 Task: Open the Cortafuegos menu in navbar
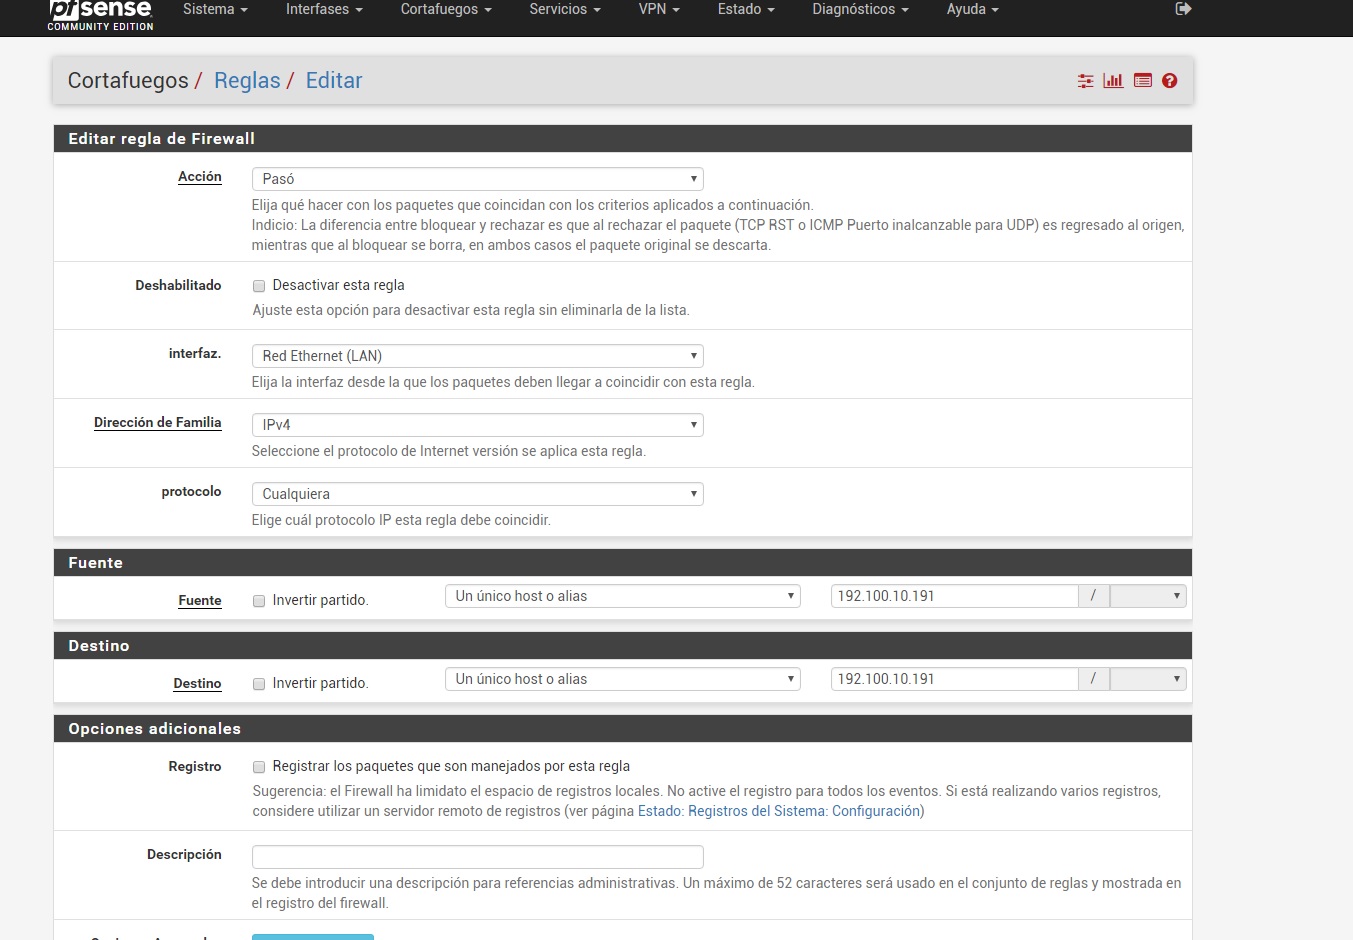click(x=446, y=10)
